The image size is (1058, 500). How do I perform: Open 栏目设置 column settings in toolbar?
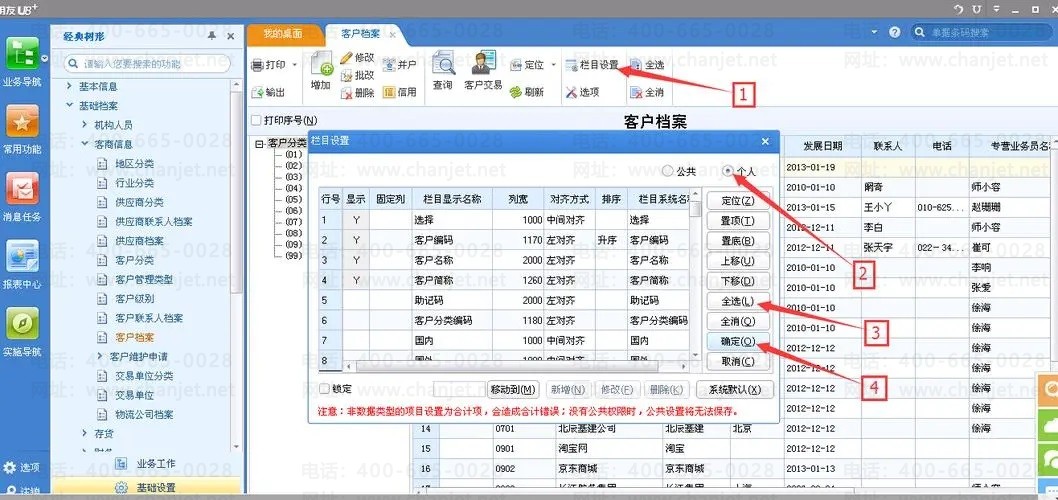point(592,65)
